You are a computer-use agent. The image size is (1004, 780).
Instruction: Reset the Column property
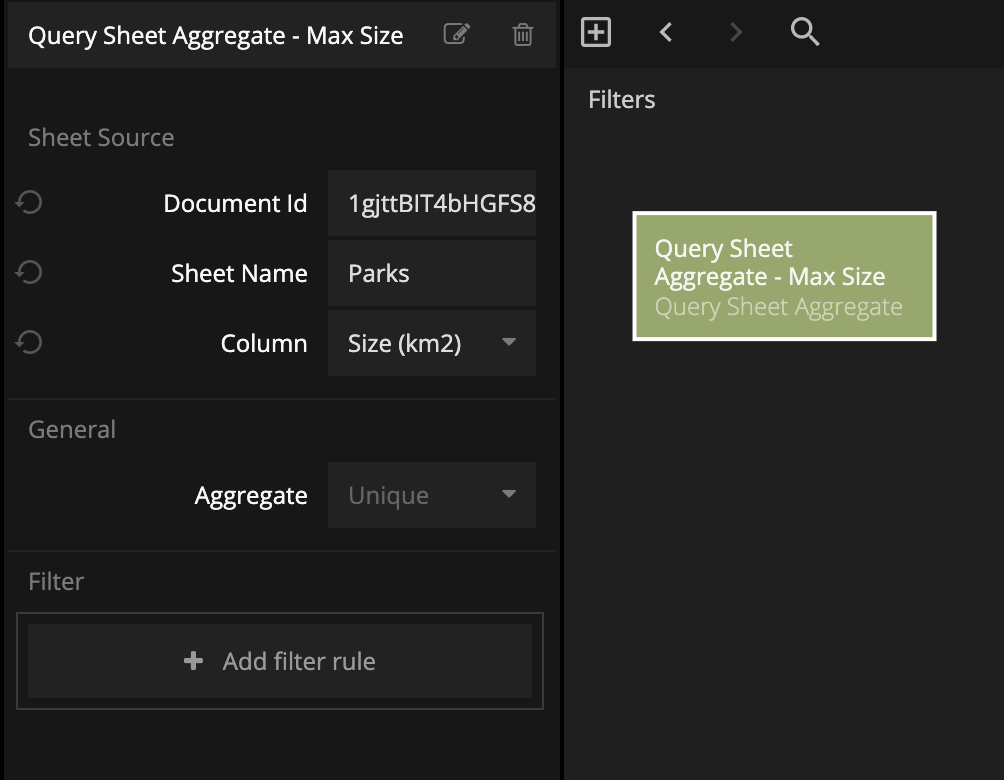pyautogui.click(x=29, y=343)
